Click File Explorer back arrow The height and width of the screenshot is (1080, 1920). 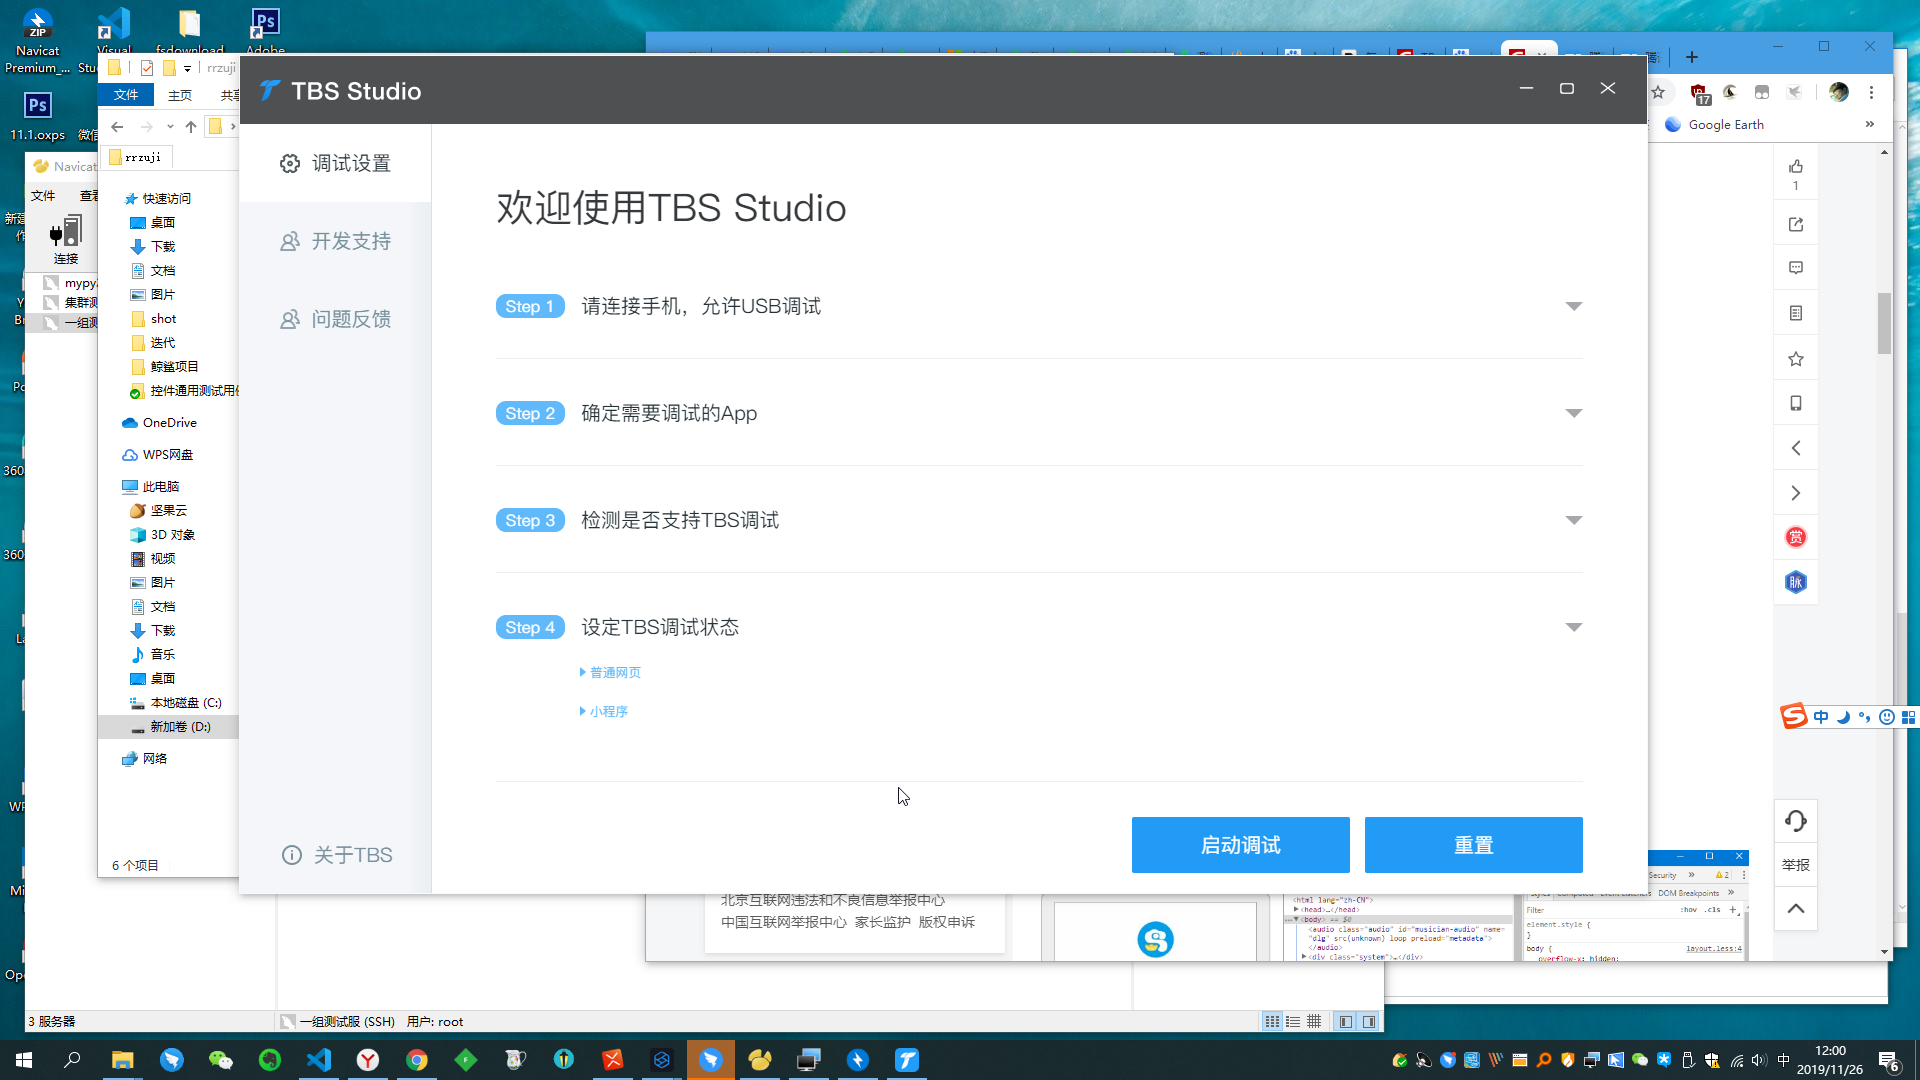click(x=117, y=127)
